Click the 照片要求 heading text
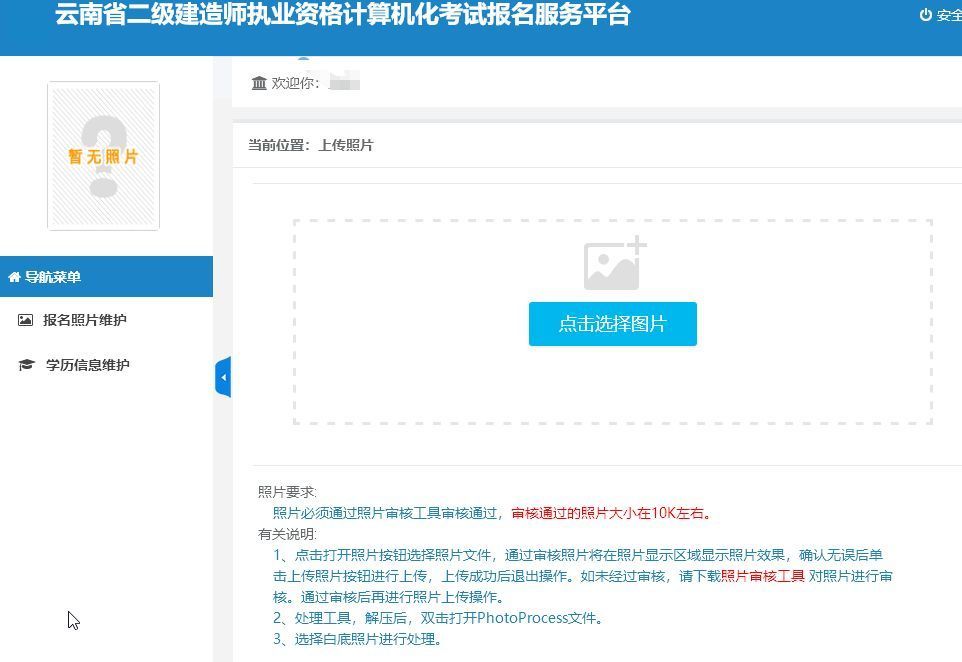The height and width of the screenshot is (662, 962). coord(287,492)
